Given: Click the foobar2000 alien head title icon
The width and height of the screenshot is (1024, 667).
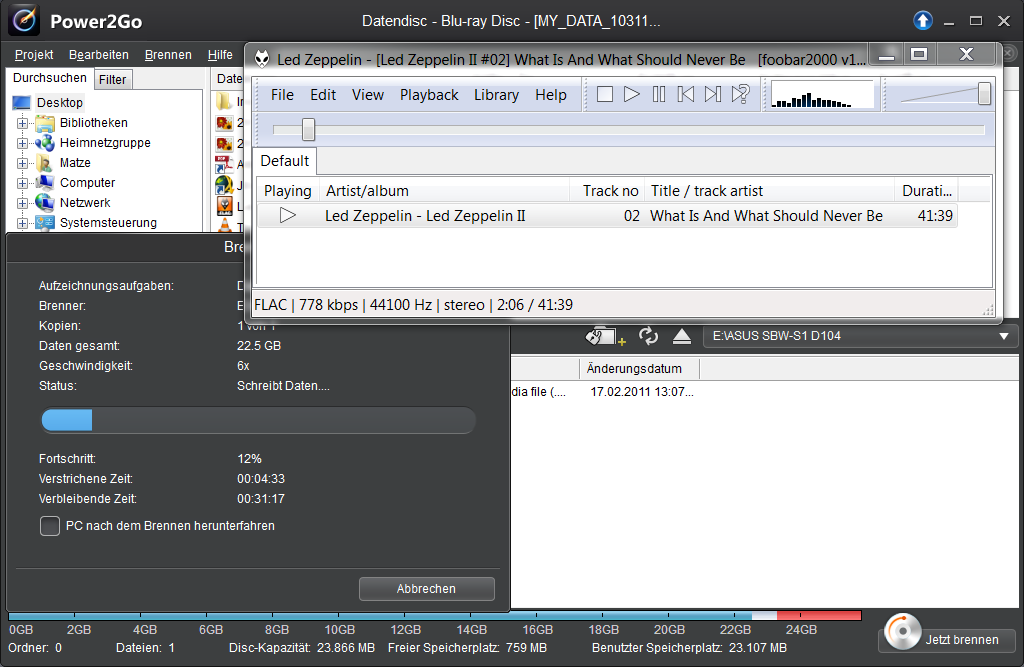Looking at the screenshot, I should click(262, 59).
